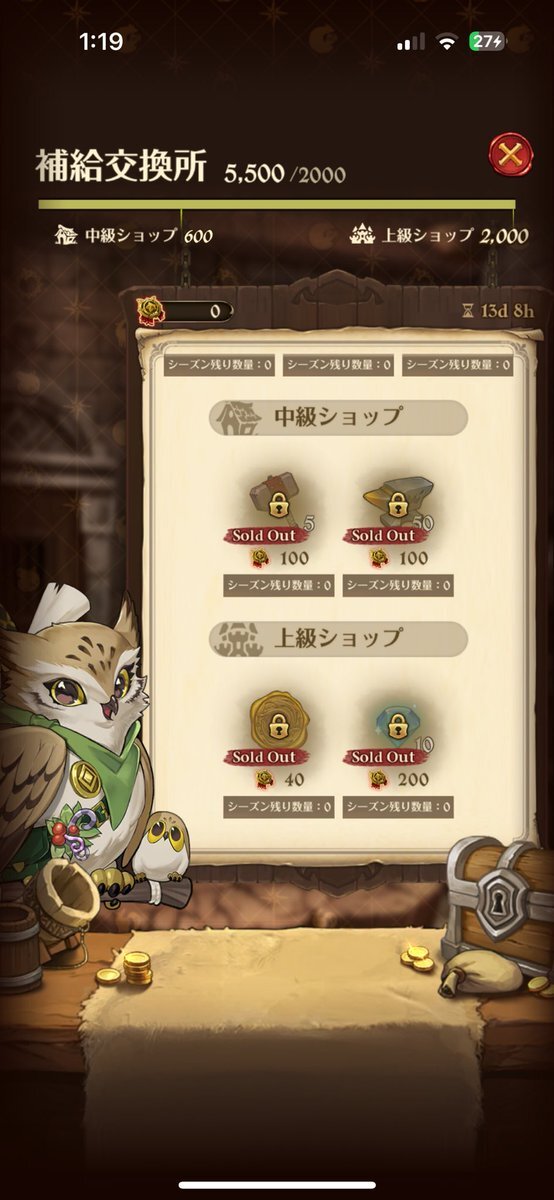The width and height of the screenshot is (554, 1200).
Task: Close the supply exchange with the red X
Action: click(x=510, y=155)
